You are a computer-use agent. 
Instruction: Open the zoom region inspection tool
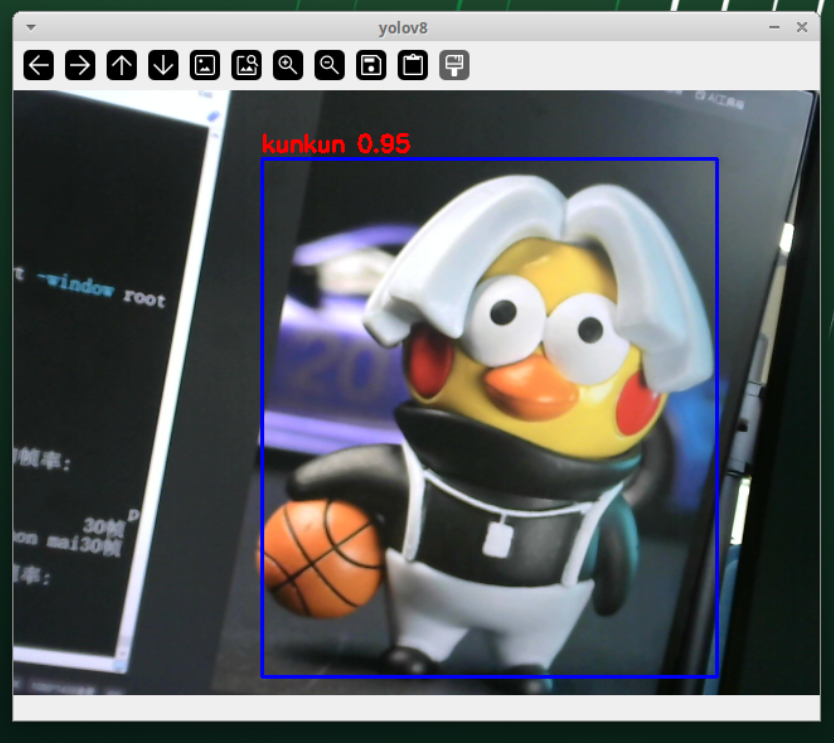(246, 65)
